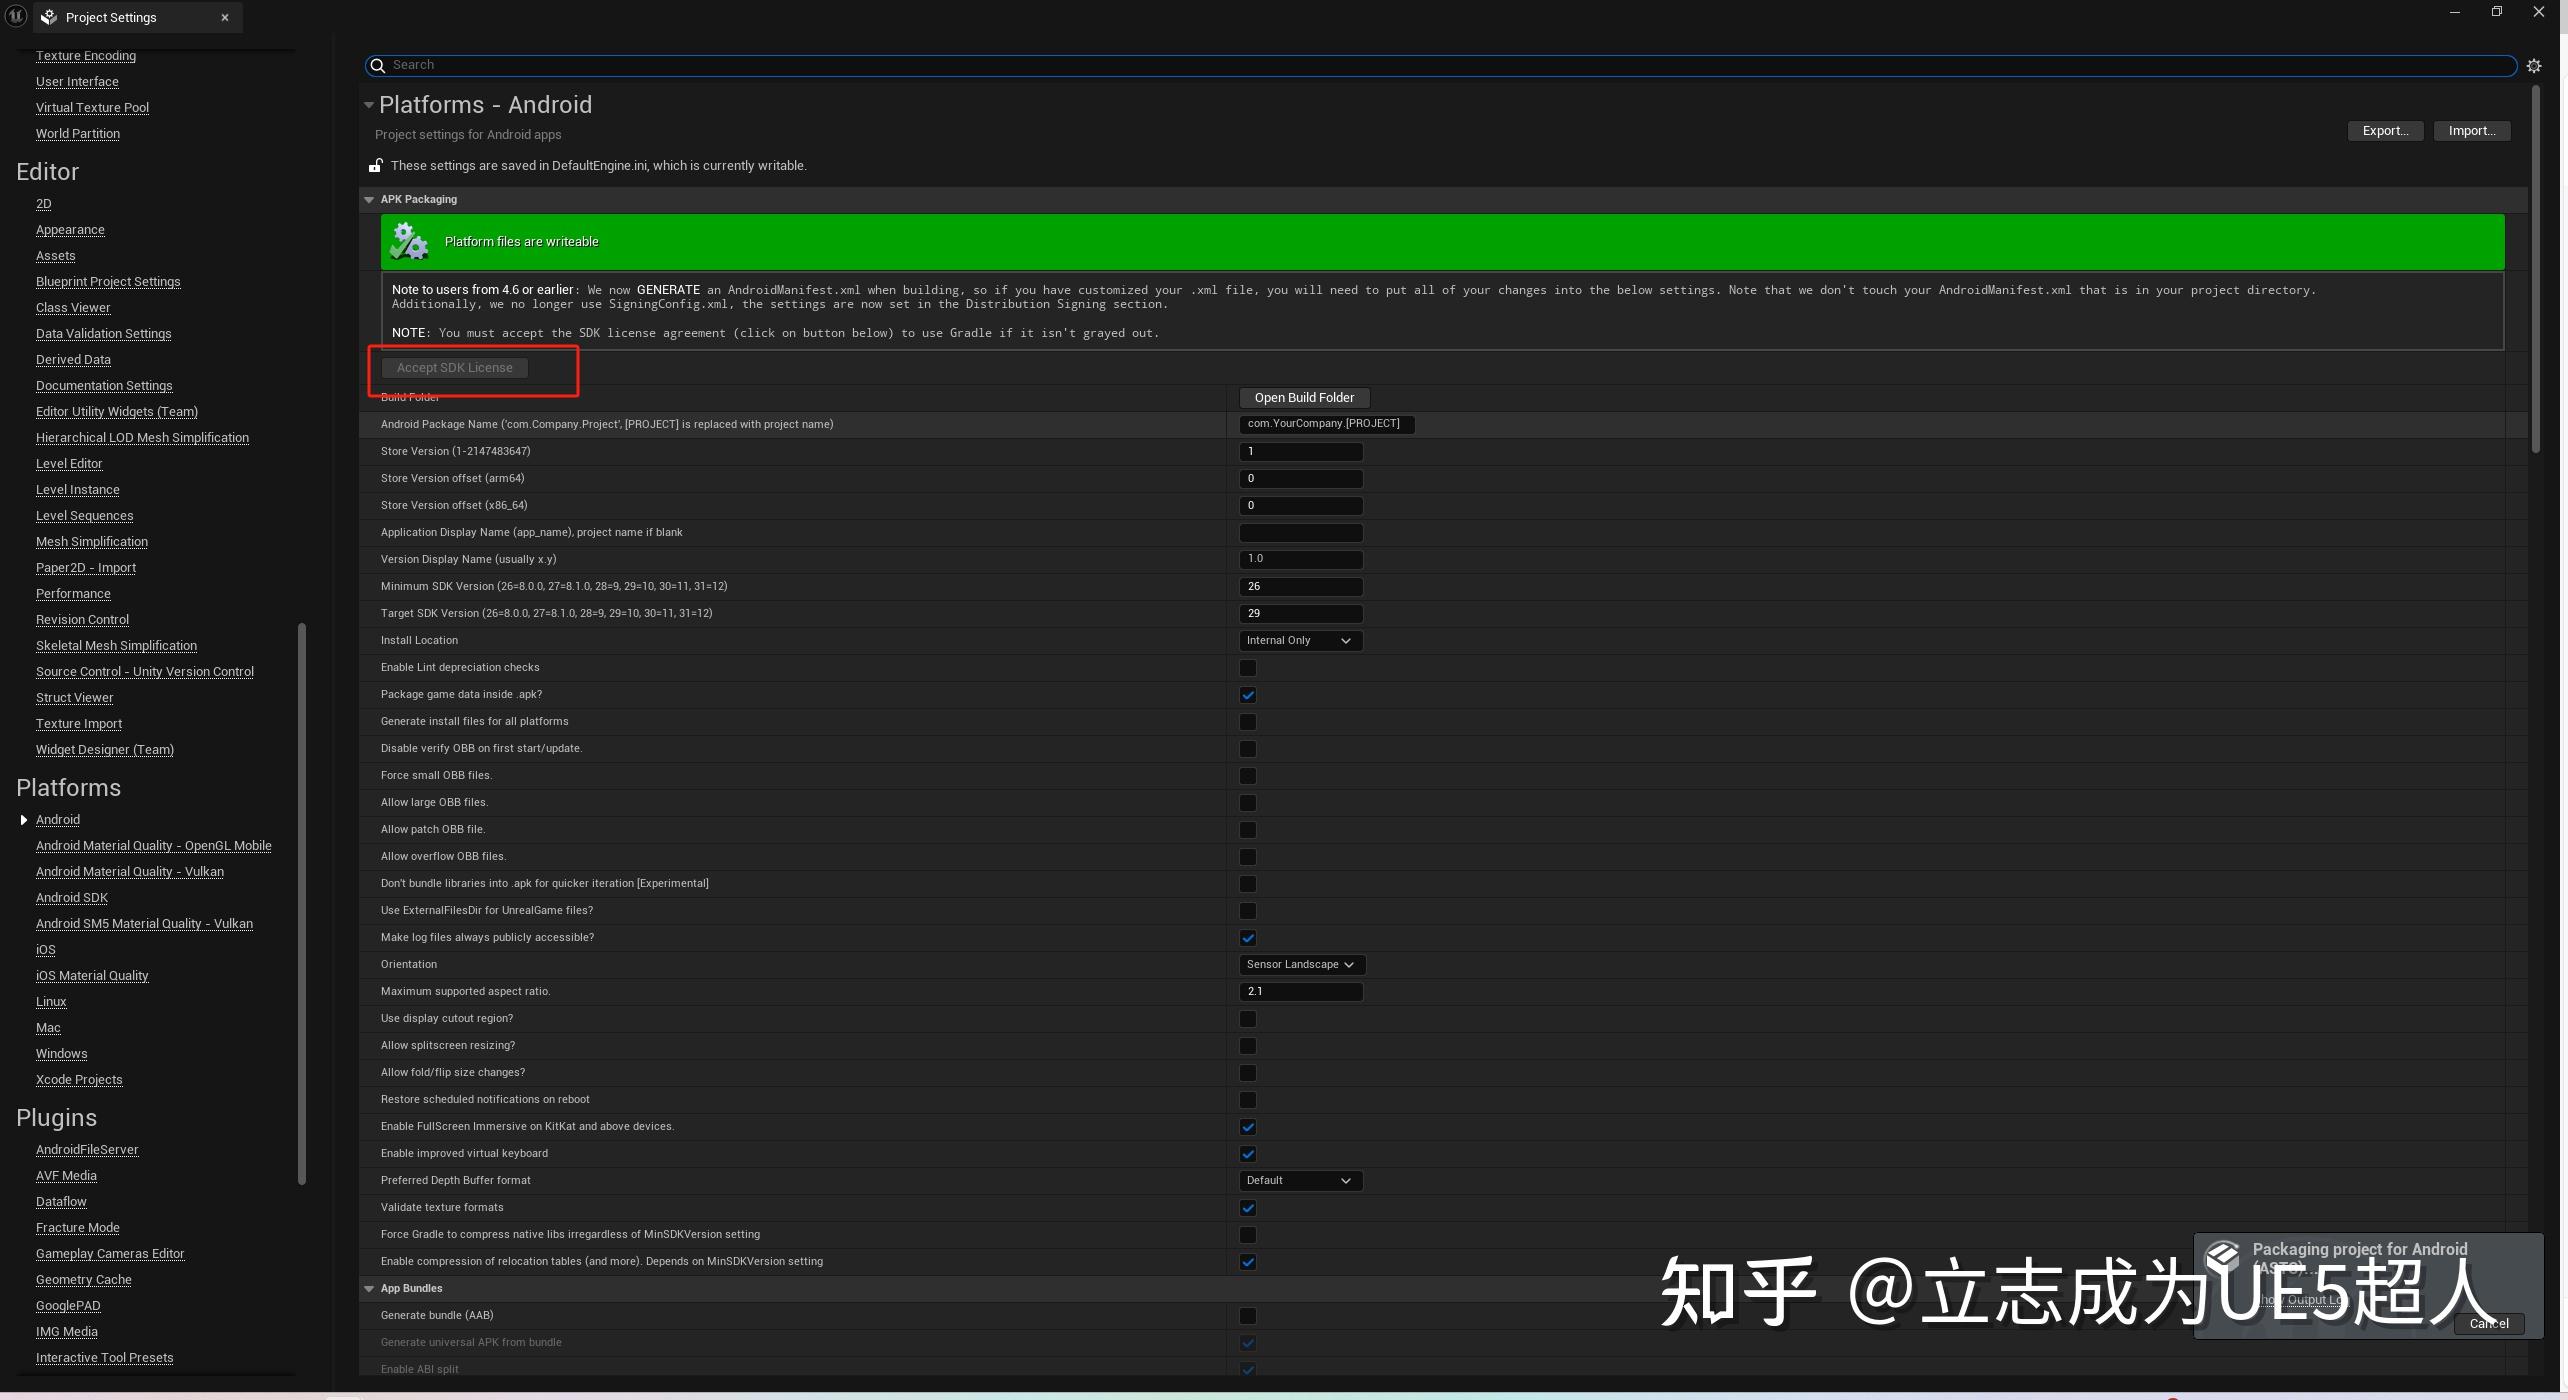Disable Make log files always publicly accessible
The width and height of the screenshot is (2568, 1400).
(x=1247, y=938)
